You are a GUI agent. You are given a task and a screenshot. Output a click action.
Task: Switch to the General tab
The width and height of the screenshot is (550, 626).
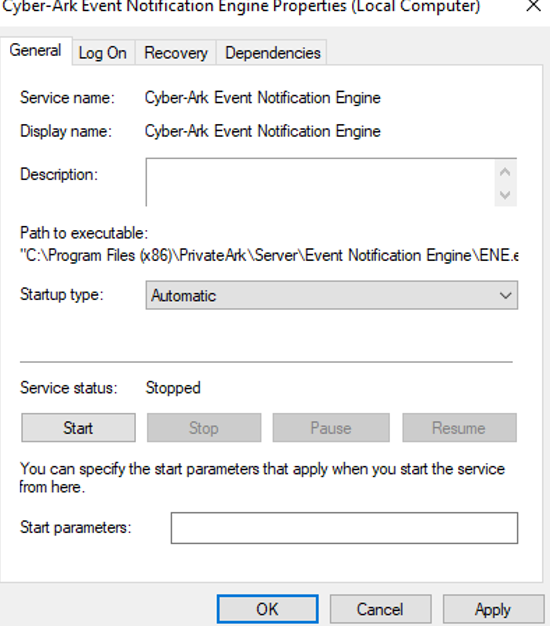click(x=36, y=51)
